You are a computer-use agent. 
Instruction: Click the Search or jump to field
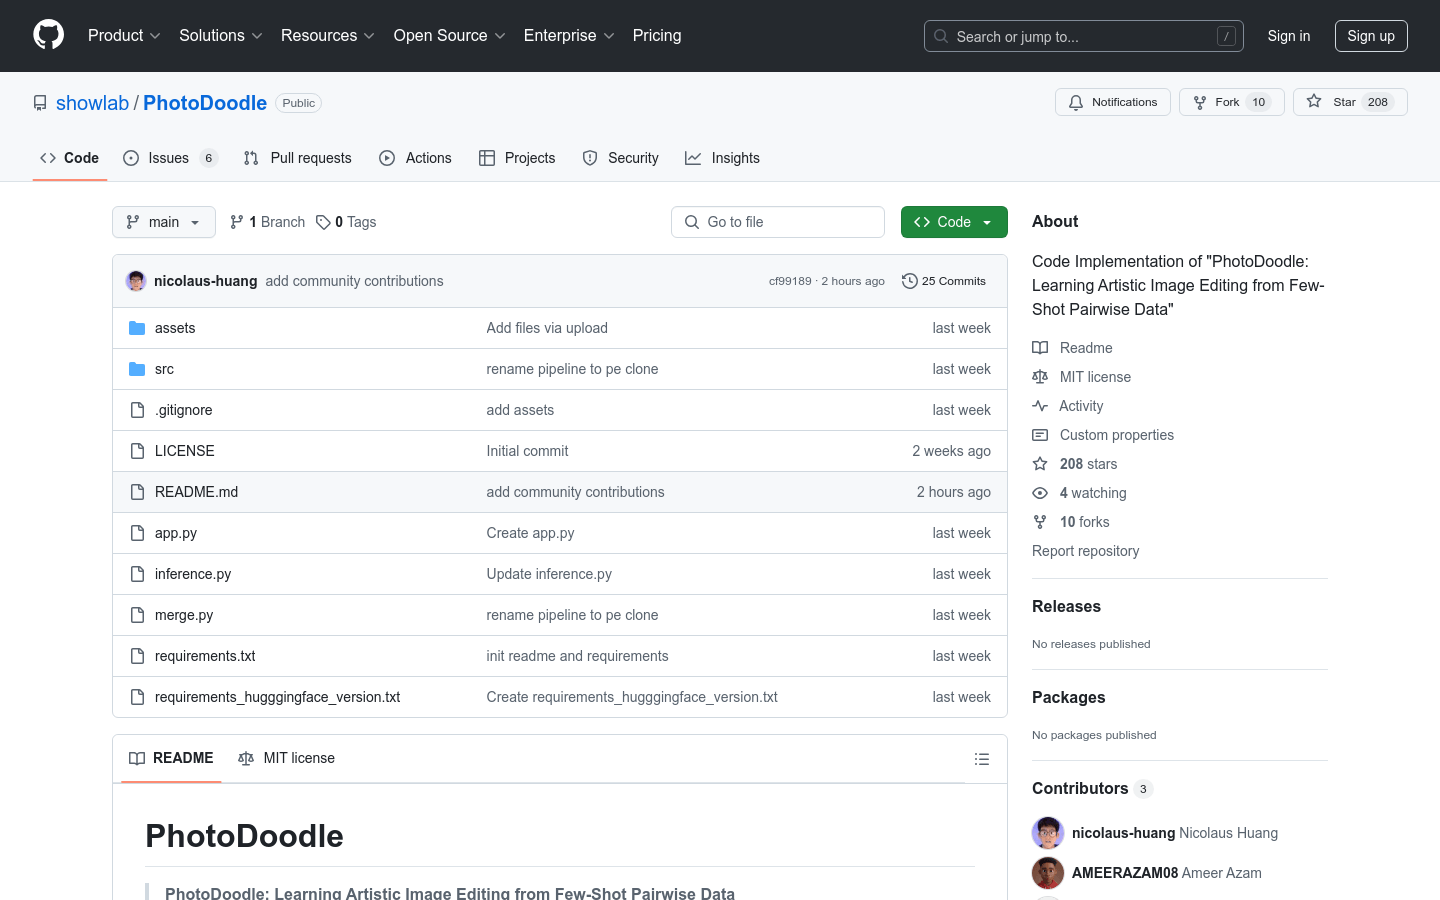pyautogui.click(x=1084, y=36)
